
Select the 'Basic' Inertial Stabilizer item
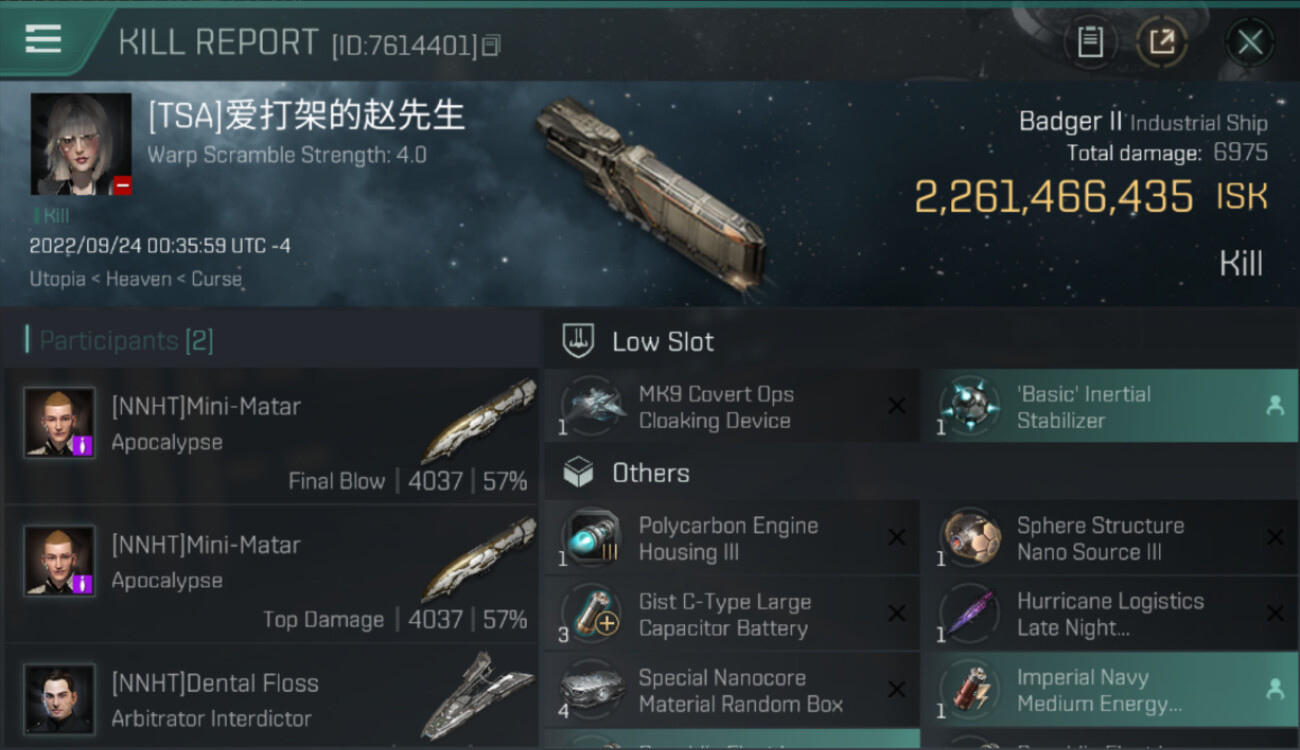coord(1109,407)
